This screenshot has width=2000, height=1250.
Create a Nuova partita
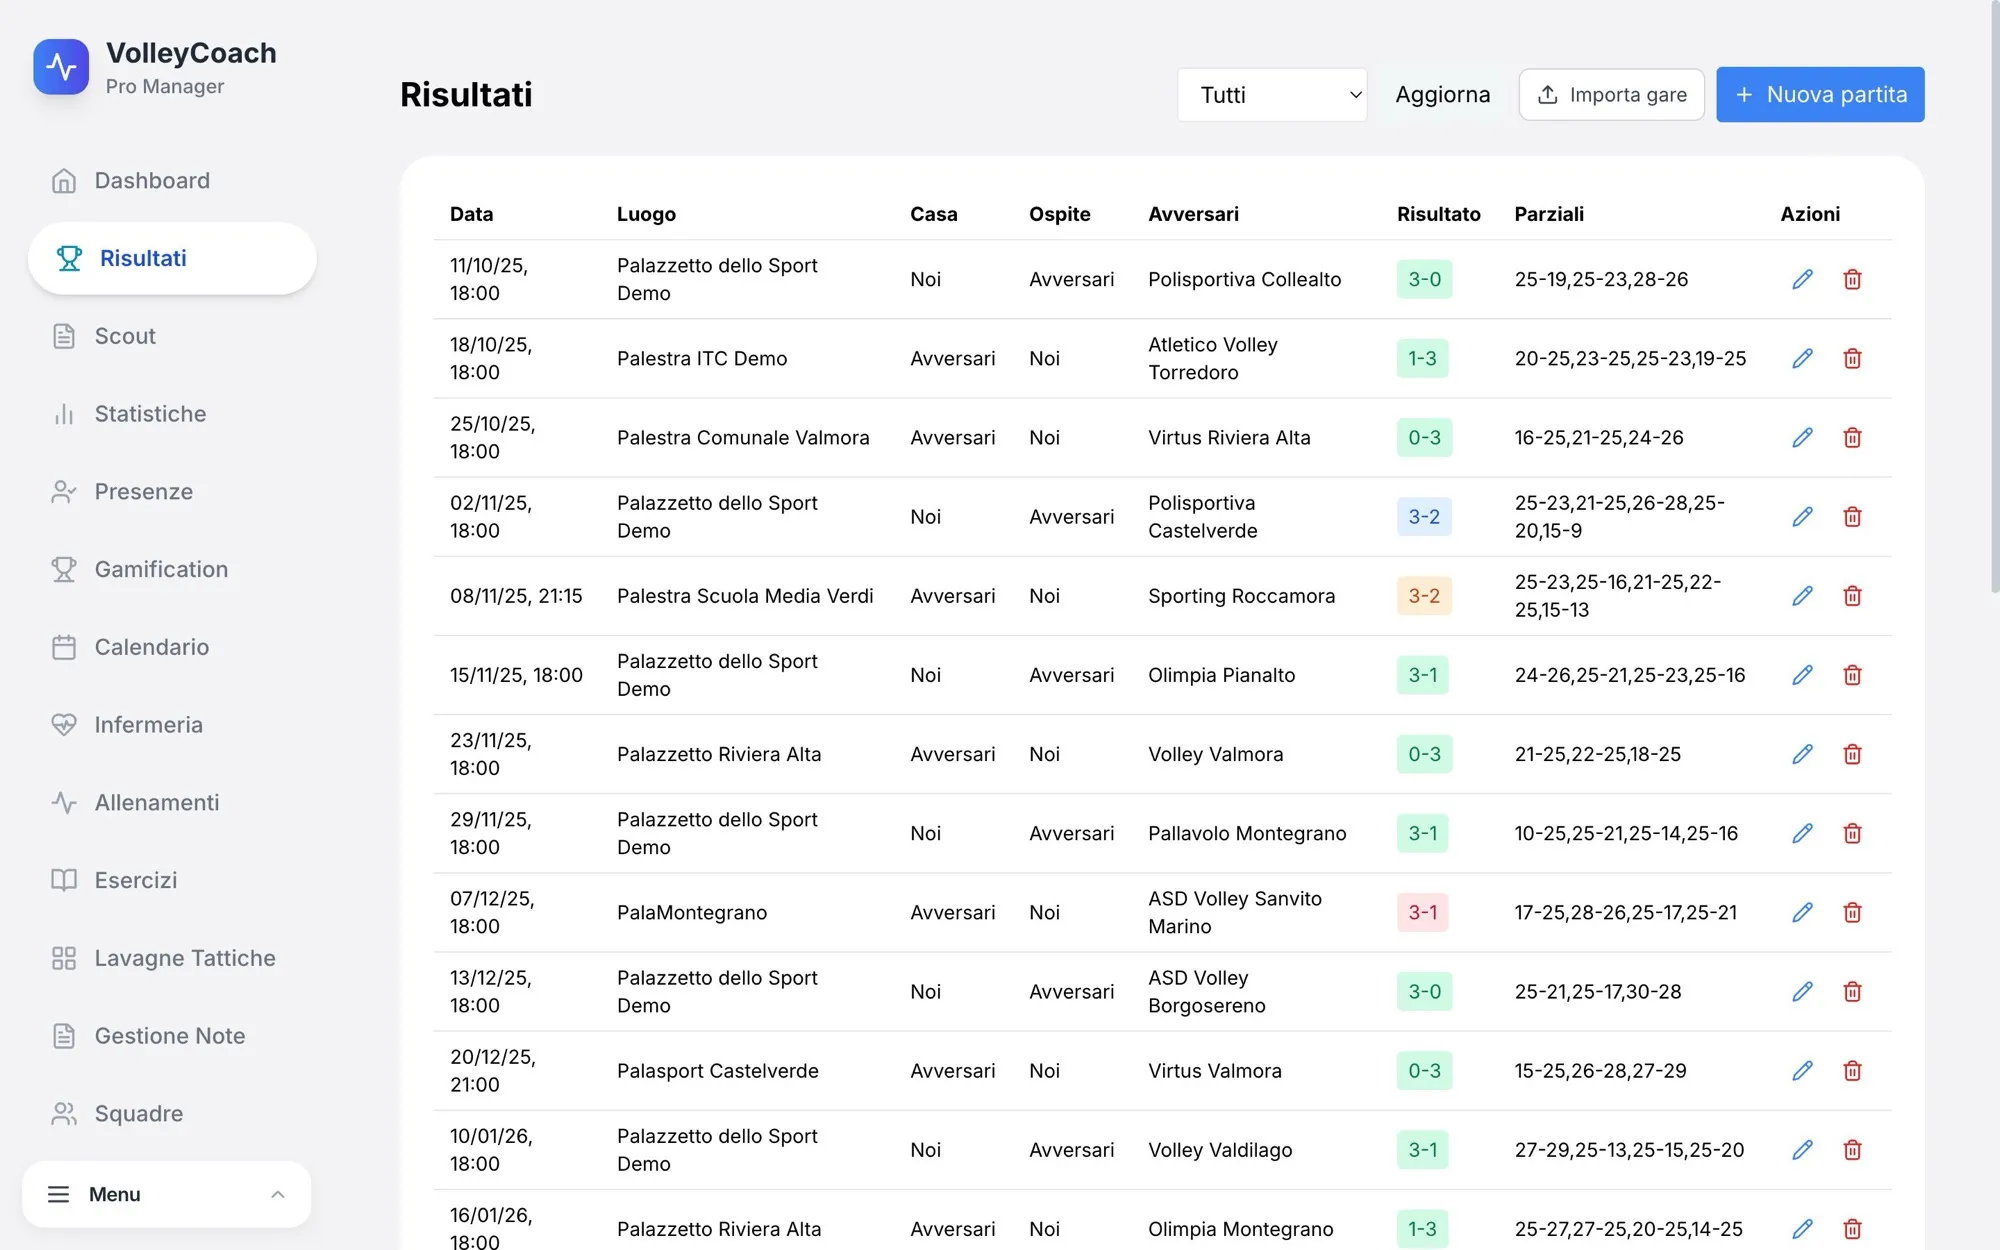coord(1820,95)
